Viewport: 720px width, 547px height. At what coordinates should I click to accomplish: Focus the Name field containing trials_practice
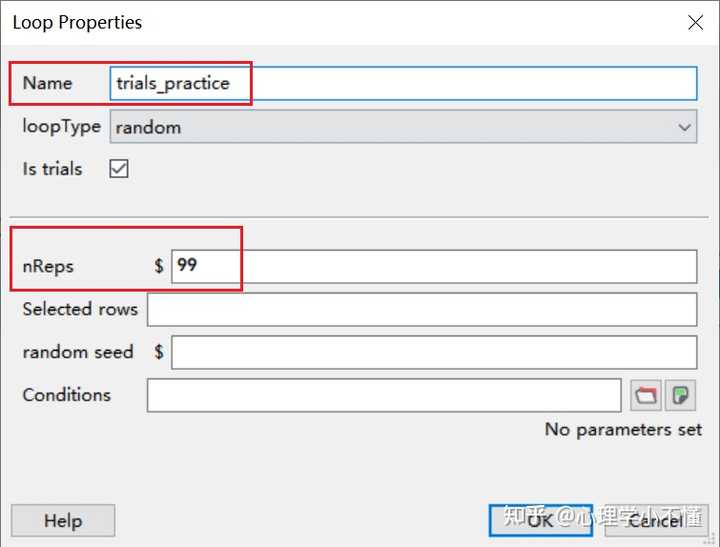click(x=403, y=83)
